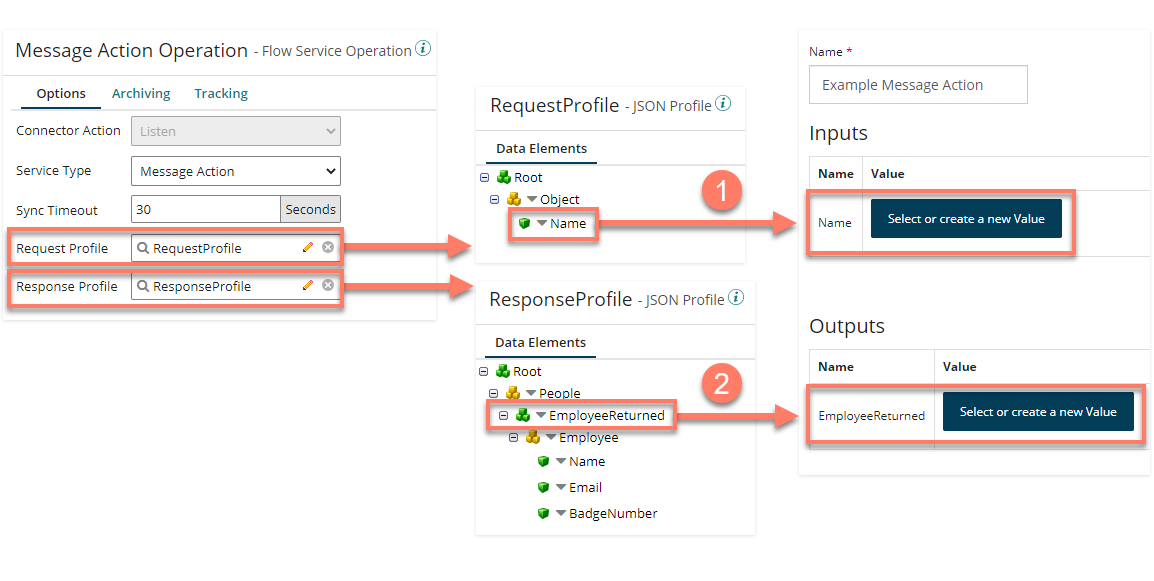Viewport: 1154px width, 581px height.
Task: Click green icon beside BadgeNumber element
Action: (x=544, y=513)
